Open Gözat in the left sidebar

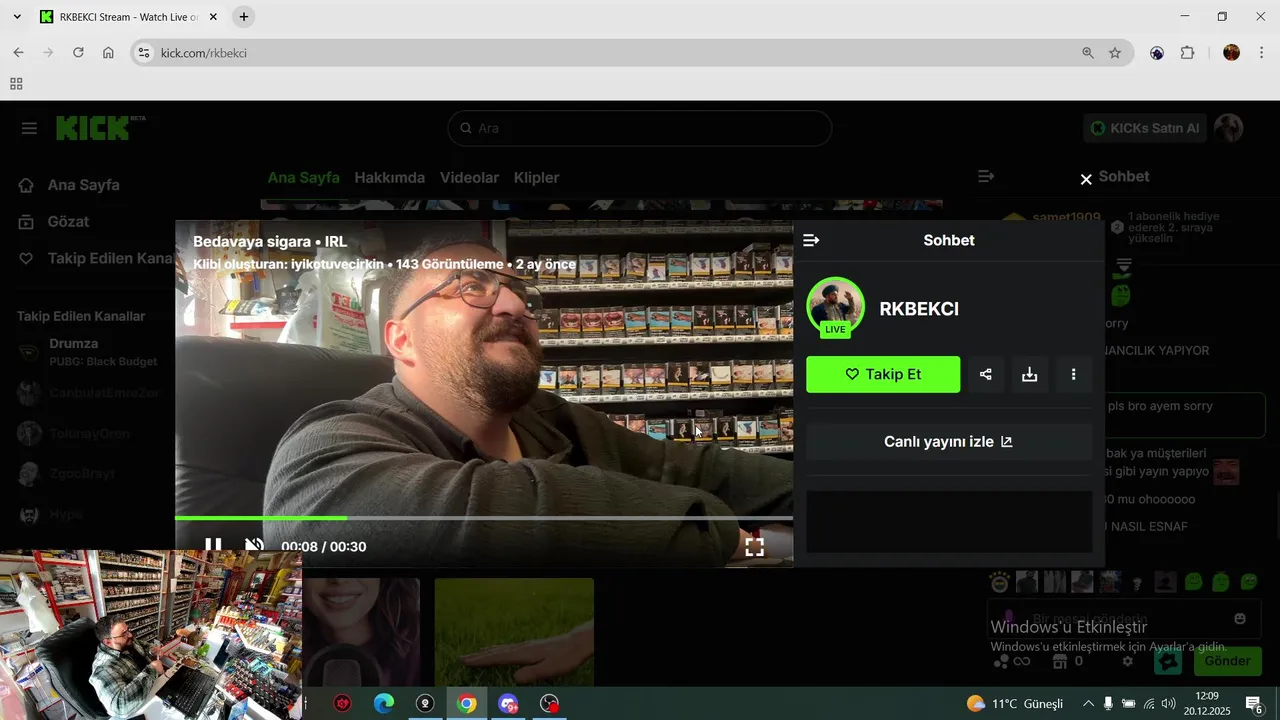pos(68,222)
